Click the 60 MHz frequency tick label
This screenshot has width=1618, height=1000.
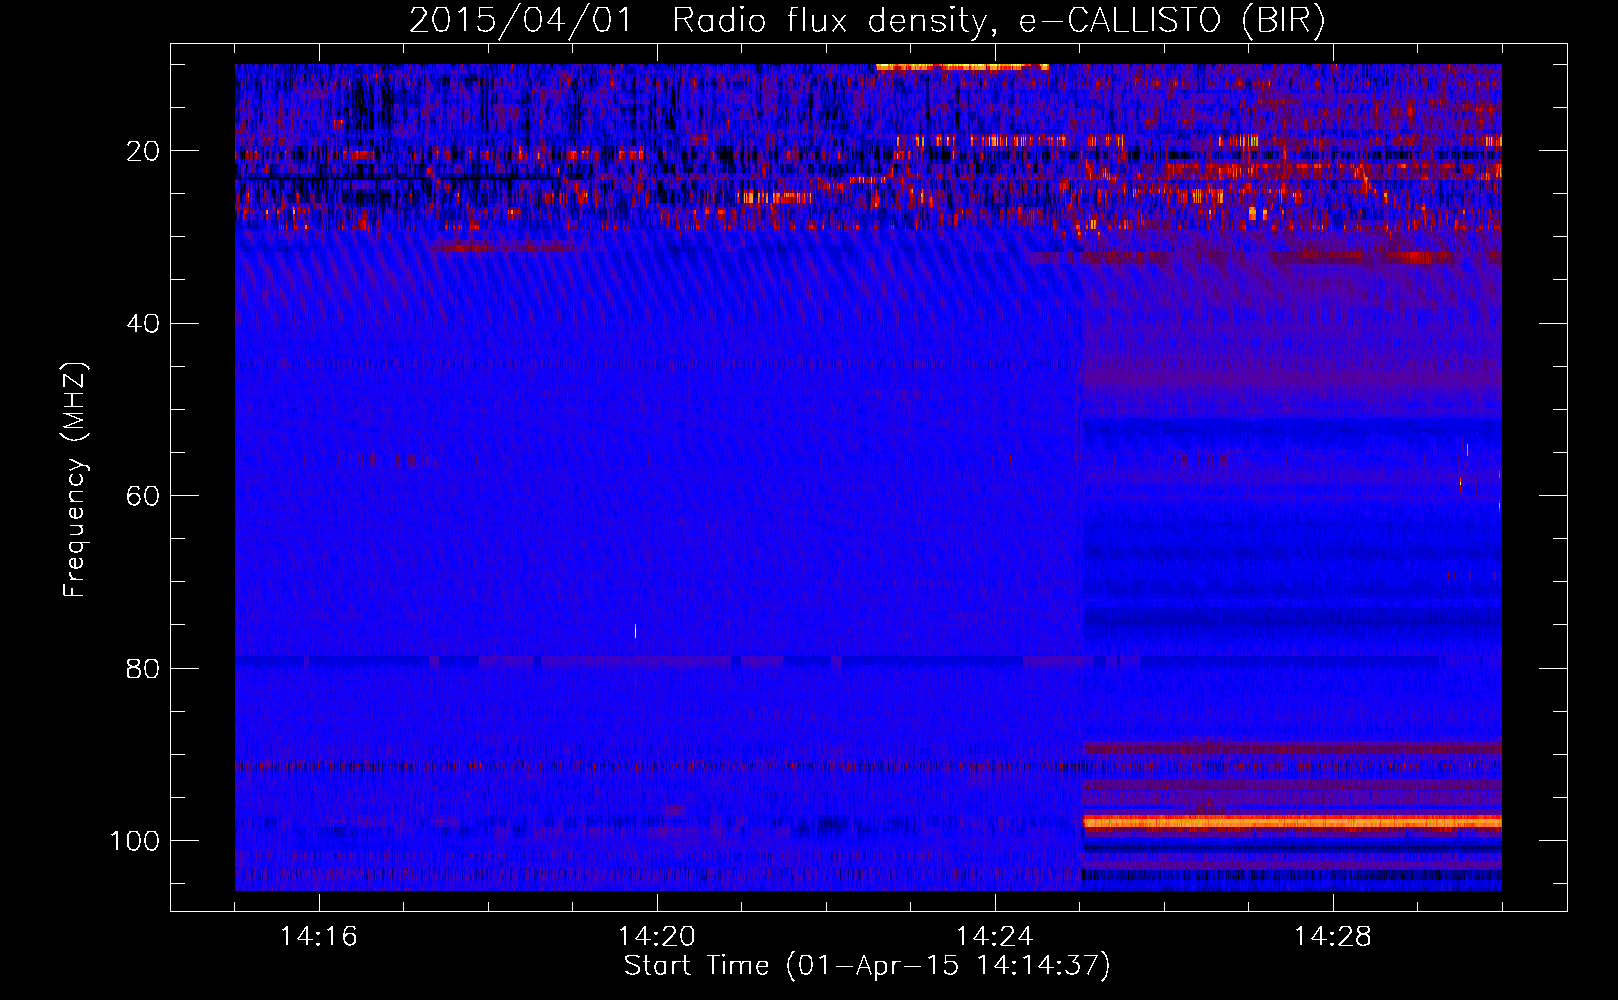point(143,496)
